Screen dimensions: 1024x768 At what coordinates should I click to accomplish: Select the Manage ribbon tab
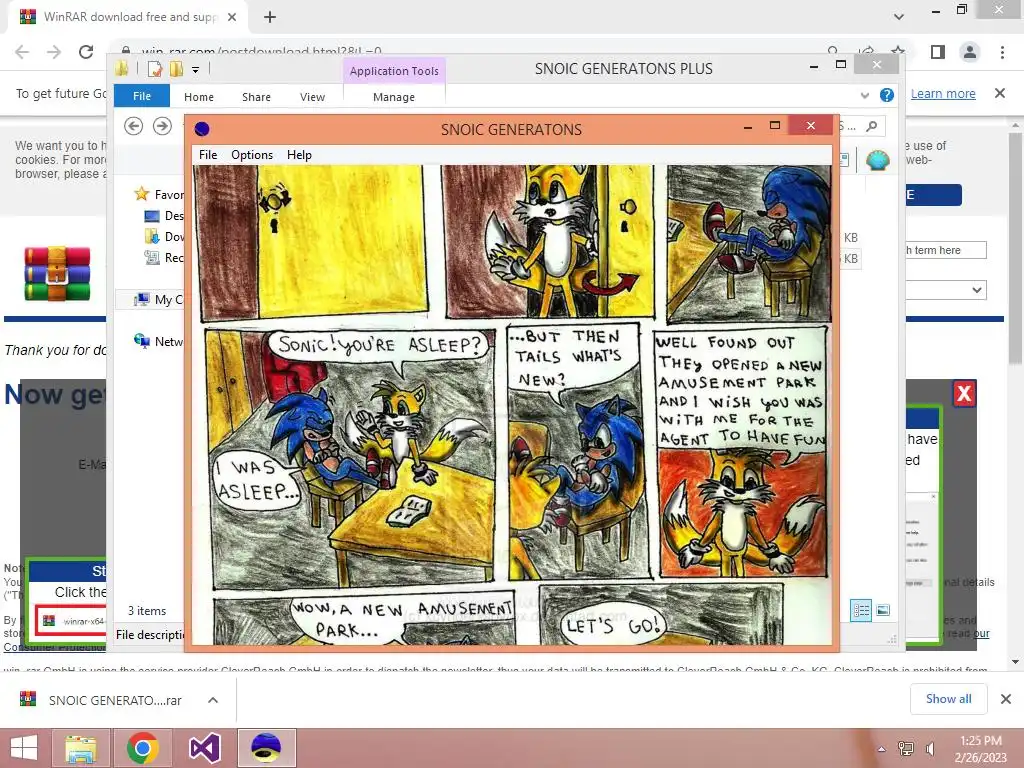pos(394,97)
